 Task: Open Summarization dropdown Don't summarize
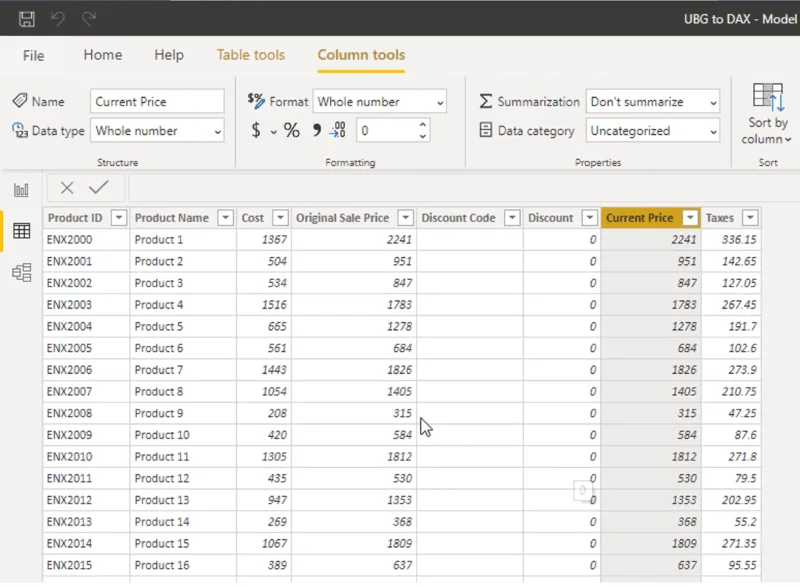click(x=653, y=101)
